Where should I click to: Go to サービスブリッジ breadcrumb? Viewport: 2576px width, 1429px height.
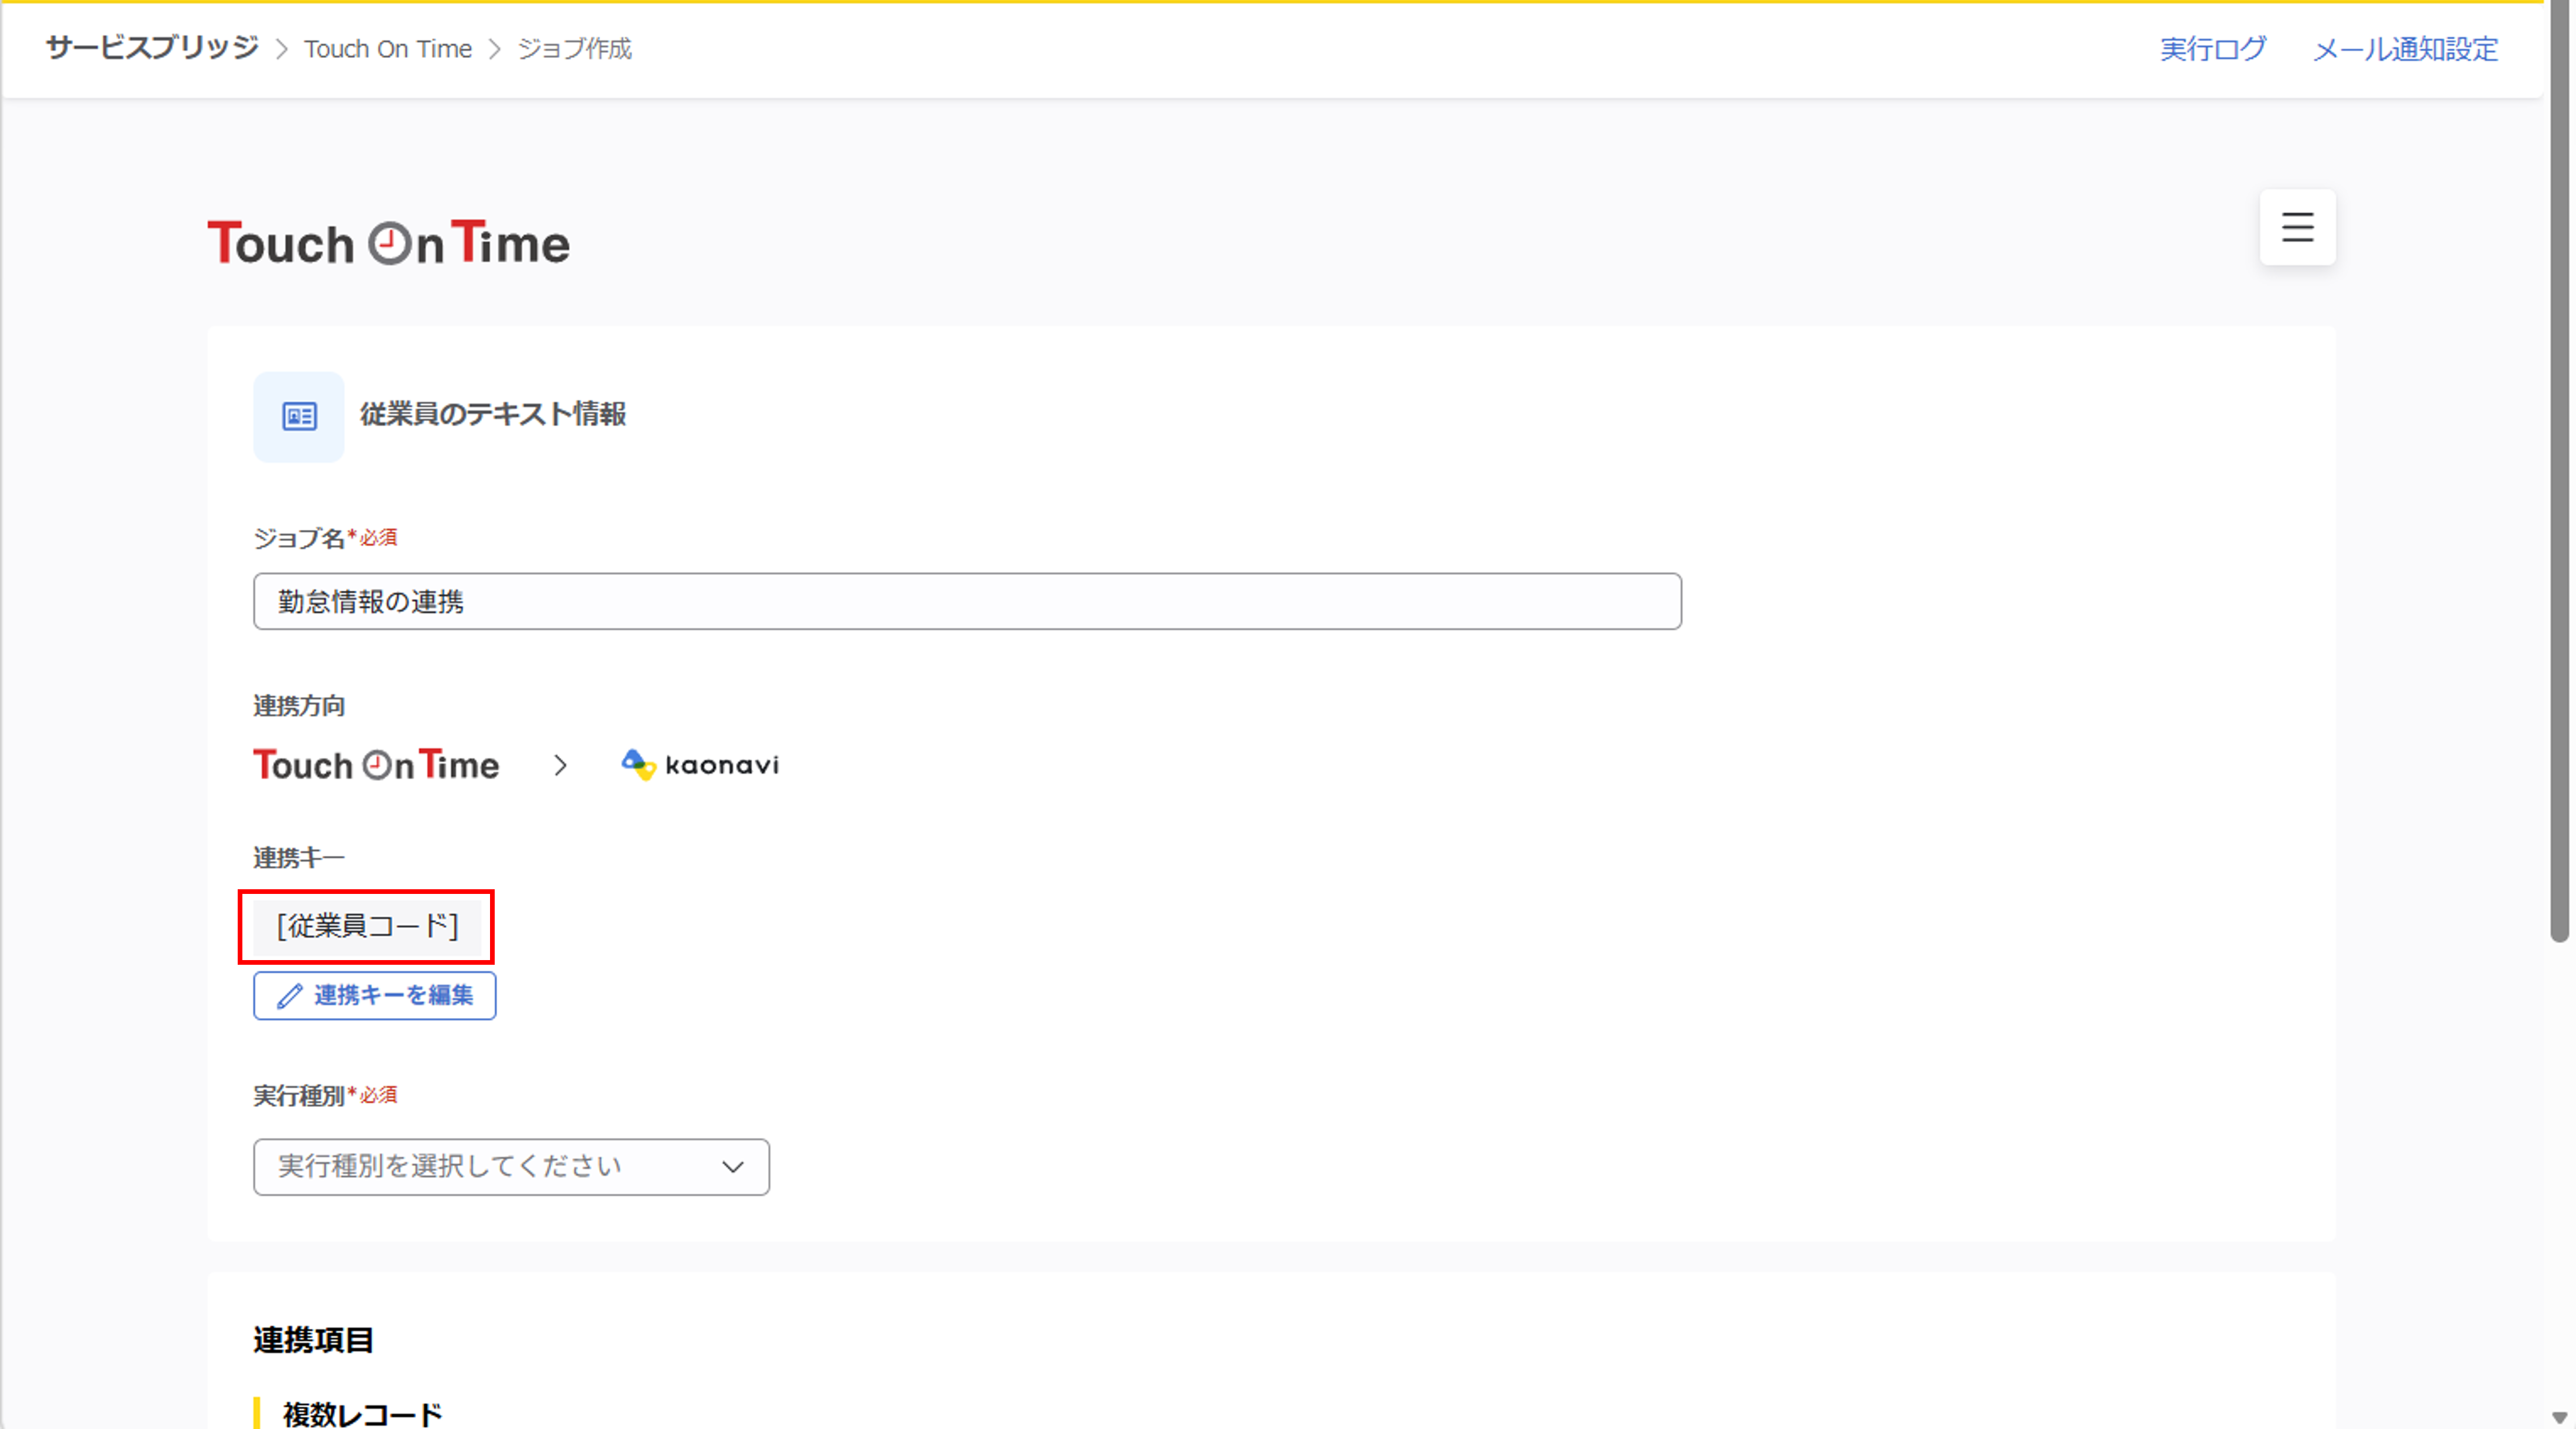(152, 48)
